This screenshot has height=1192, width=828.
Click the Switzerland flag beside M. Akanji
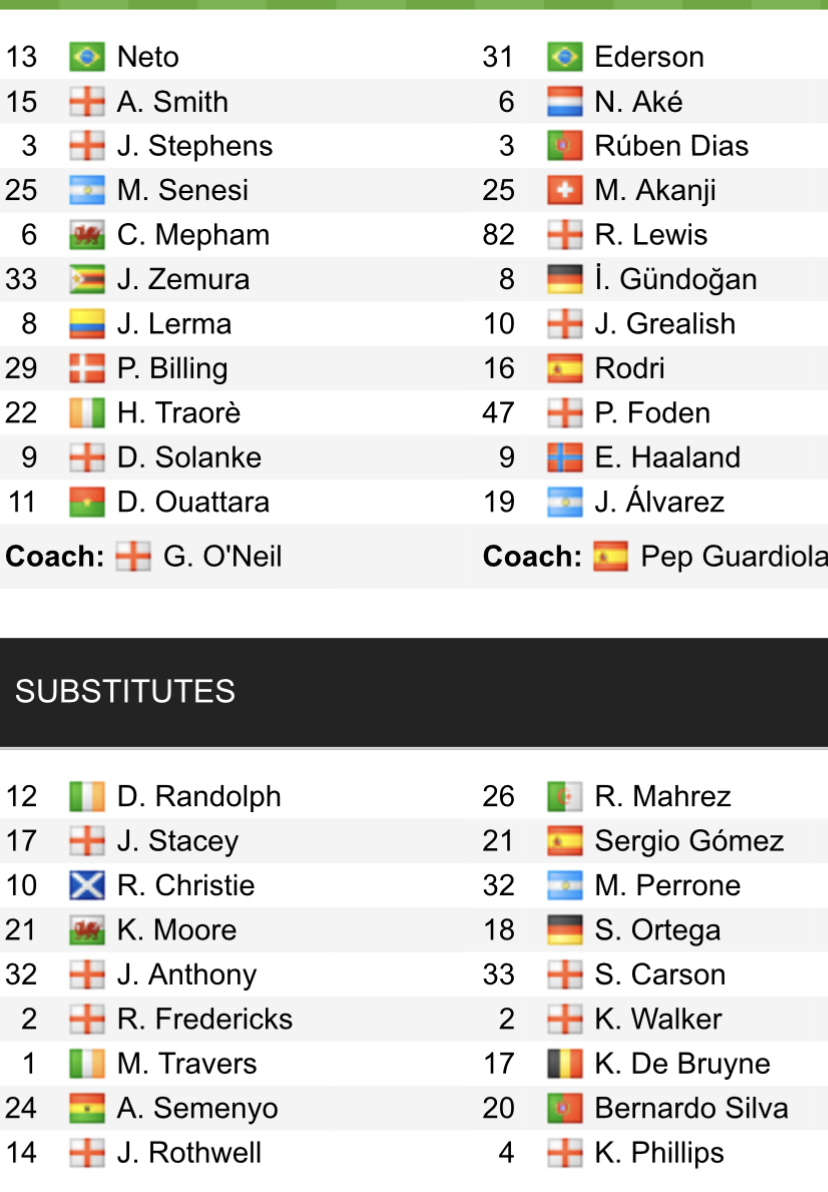click(565, 190)
